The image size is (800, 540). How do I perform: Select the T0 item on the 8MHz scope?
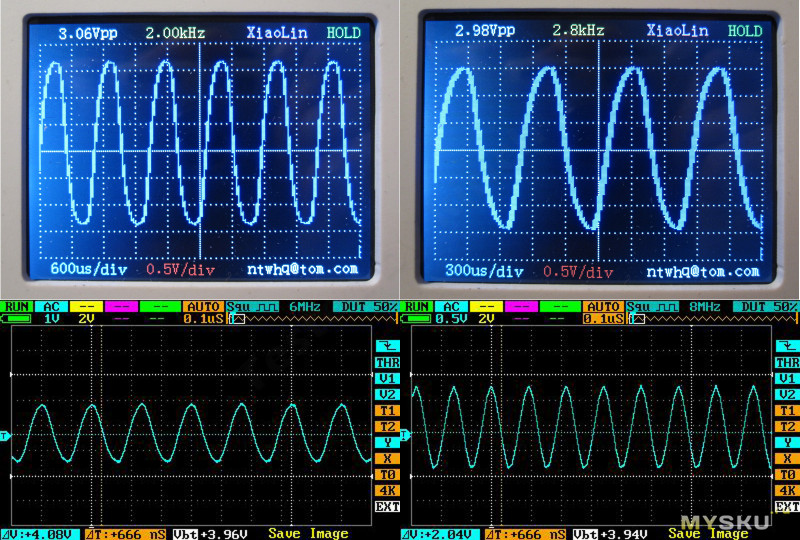pos(787,474)
